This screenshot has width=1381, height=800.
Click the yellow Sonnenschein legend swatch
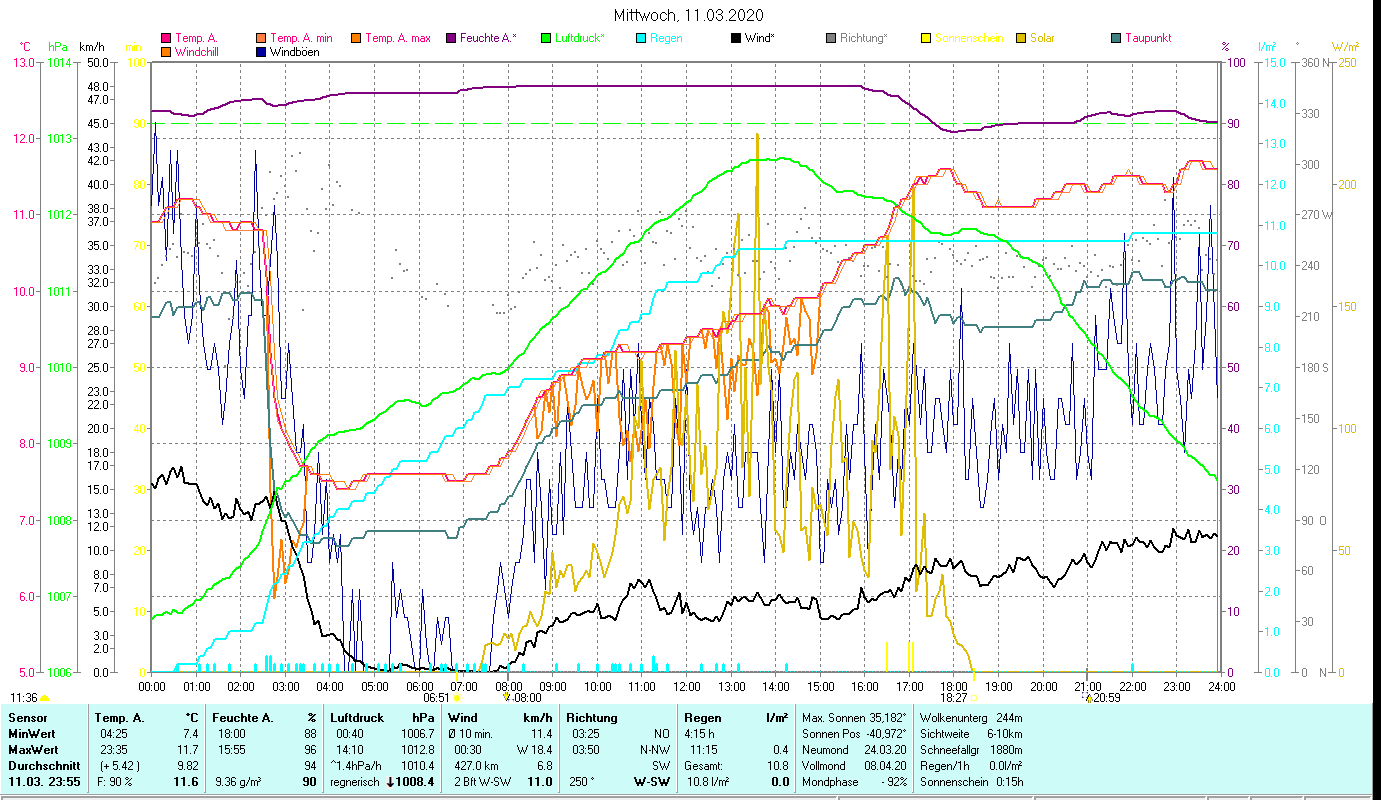click(925, 39)
